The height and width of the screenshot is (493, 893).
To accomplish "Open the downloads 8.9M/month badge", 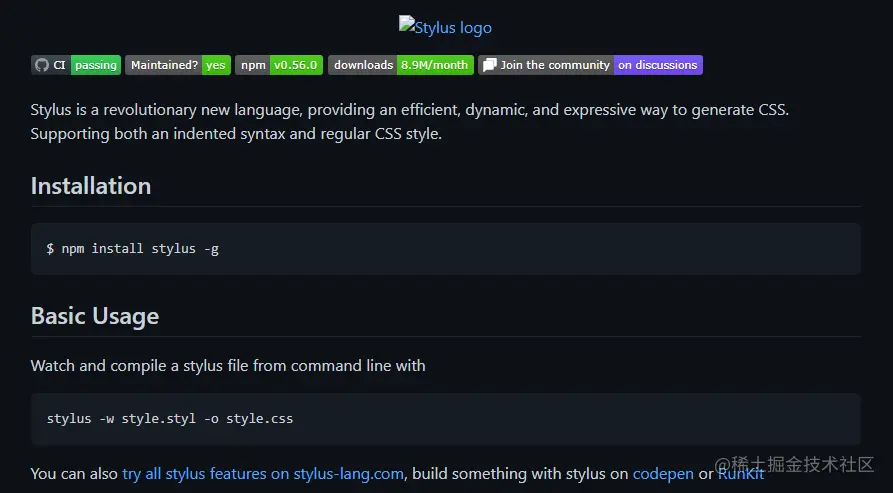I will click(x=401, y=65).
